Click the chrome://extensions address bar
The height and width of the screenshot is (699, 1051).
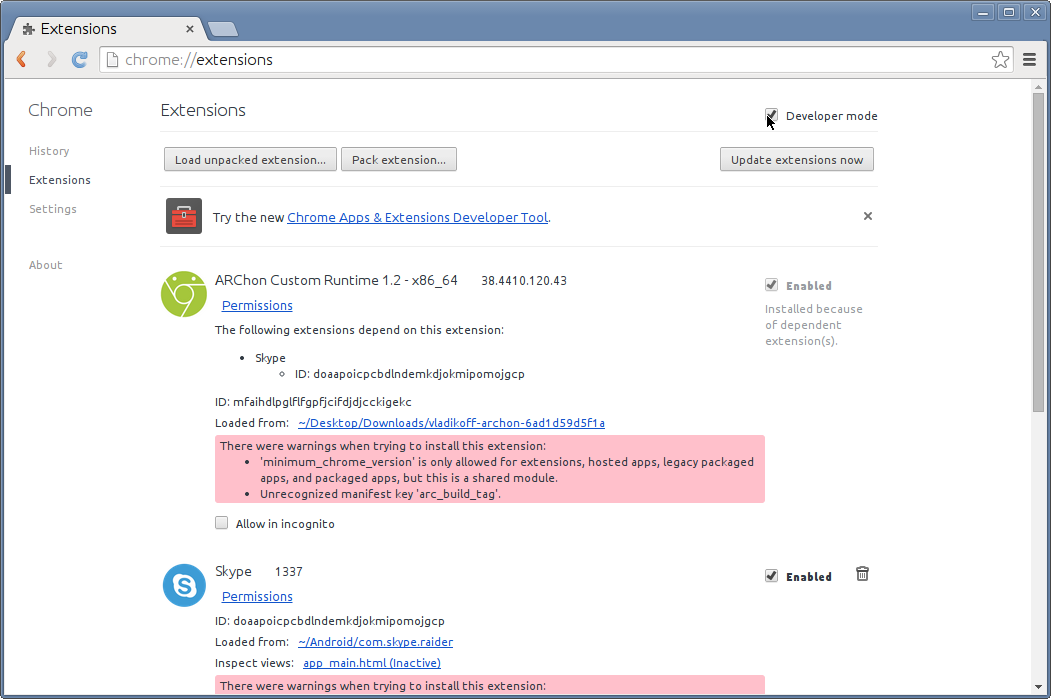pyautogui.click(x=556, y=60)
